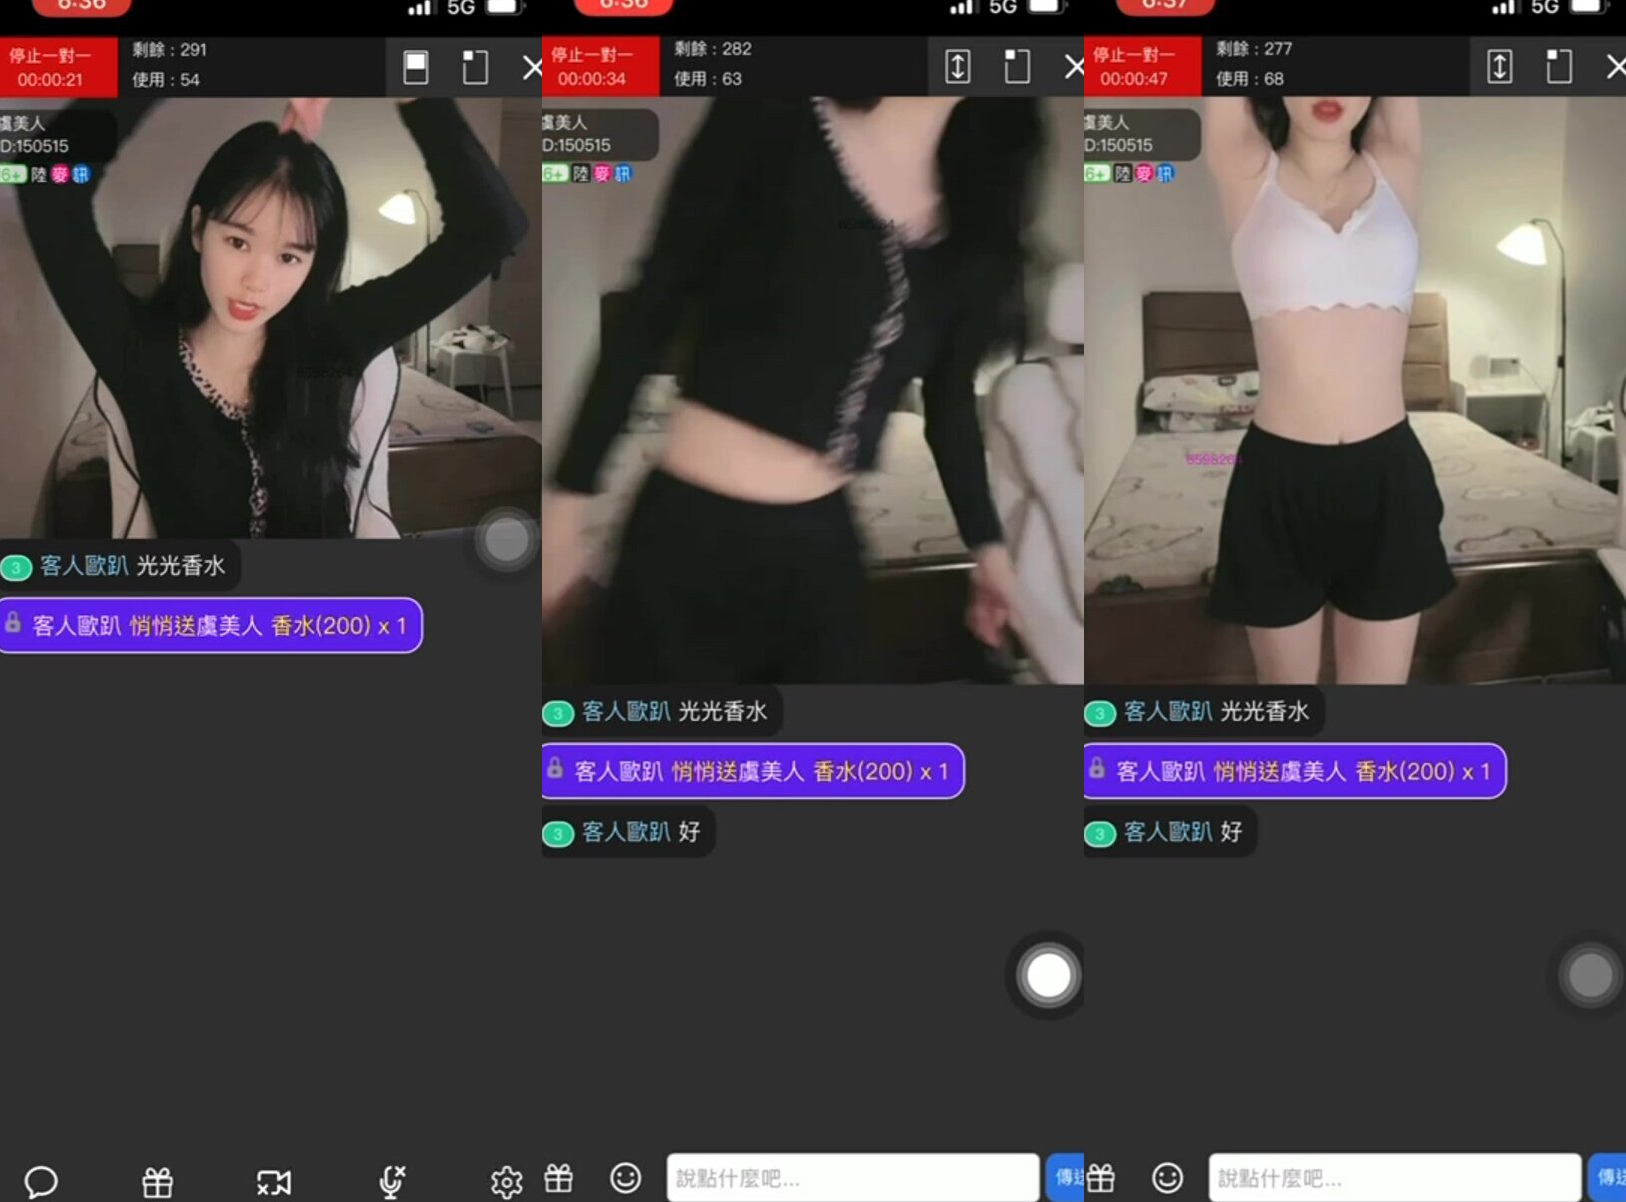The image size is (1626, 1202).
Task: Tap grey floating circle in first screen
Action: pos(506,540)
